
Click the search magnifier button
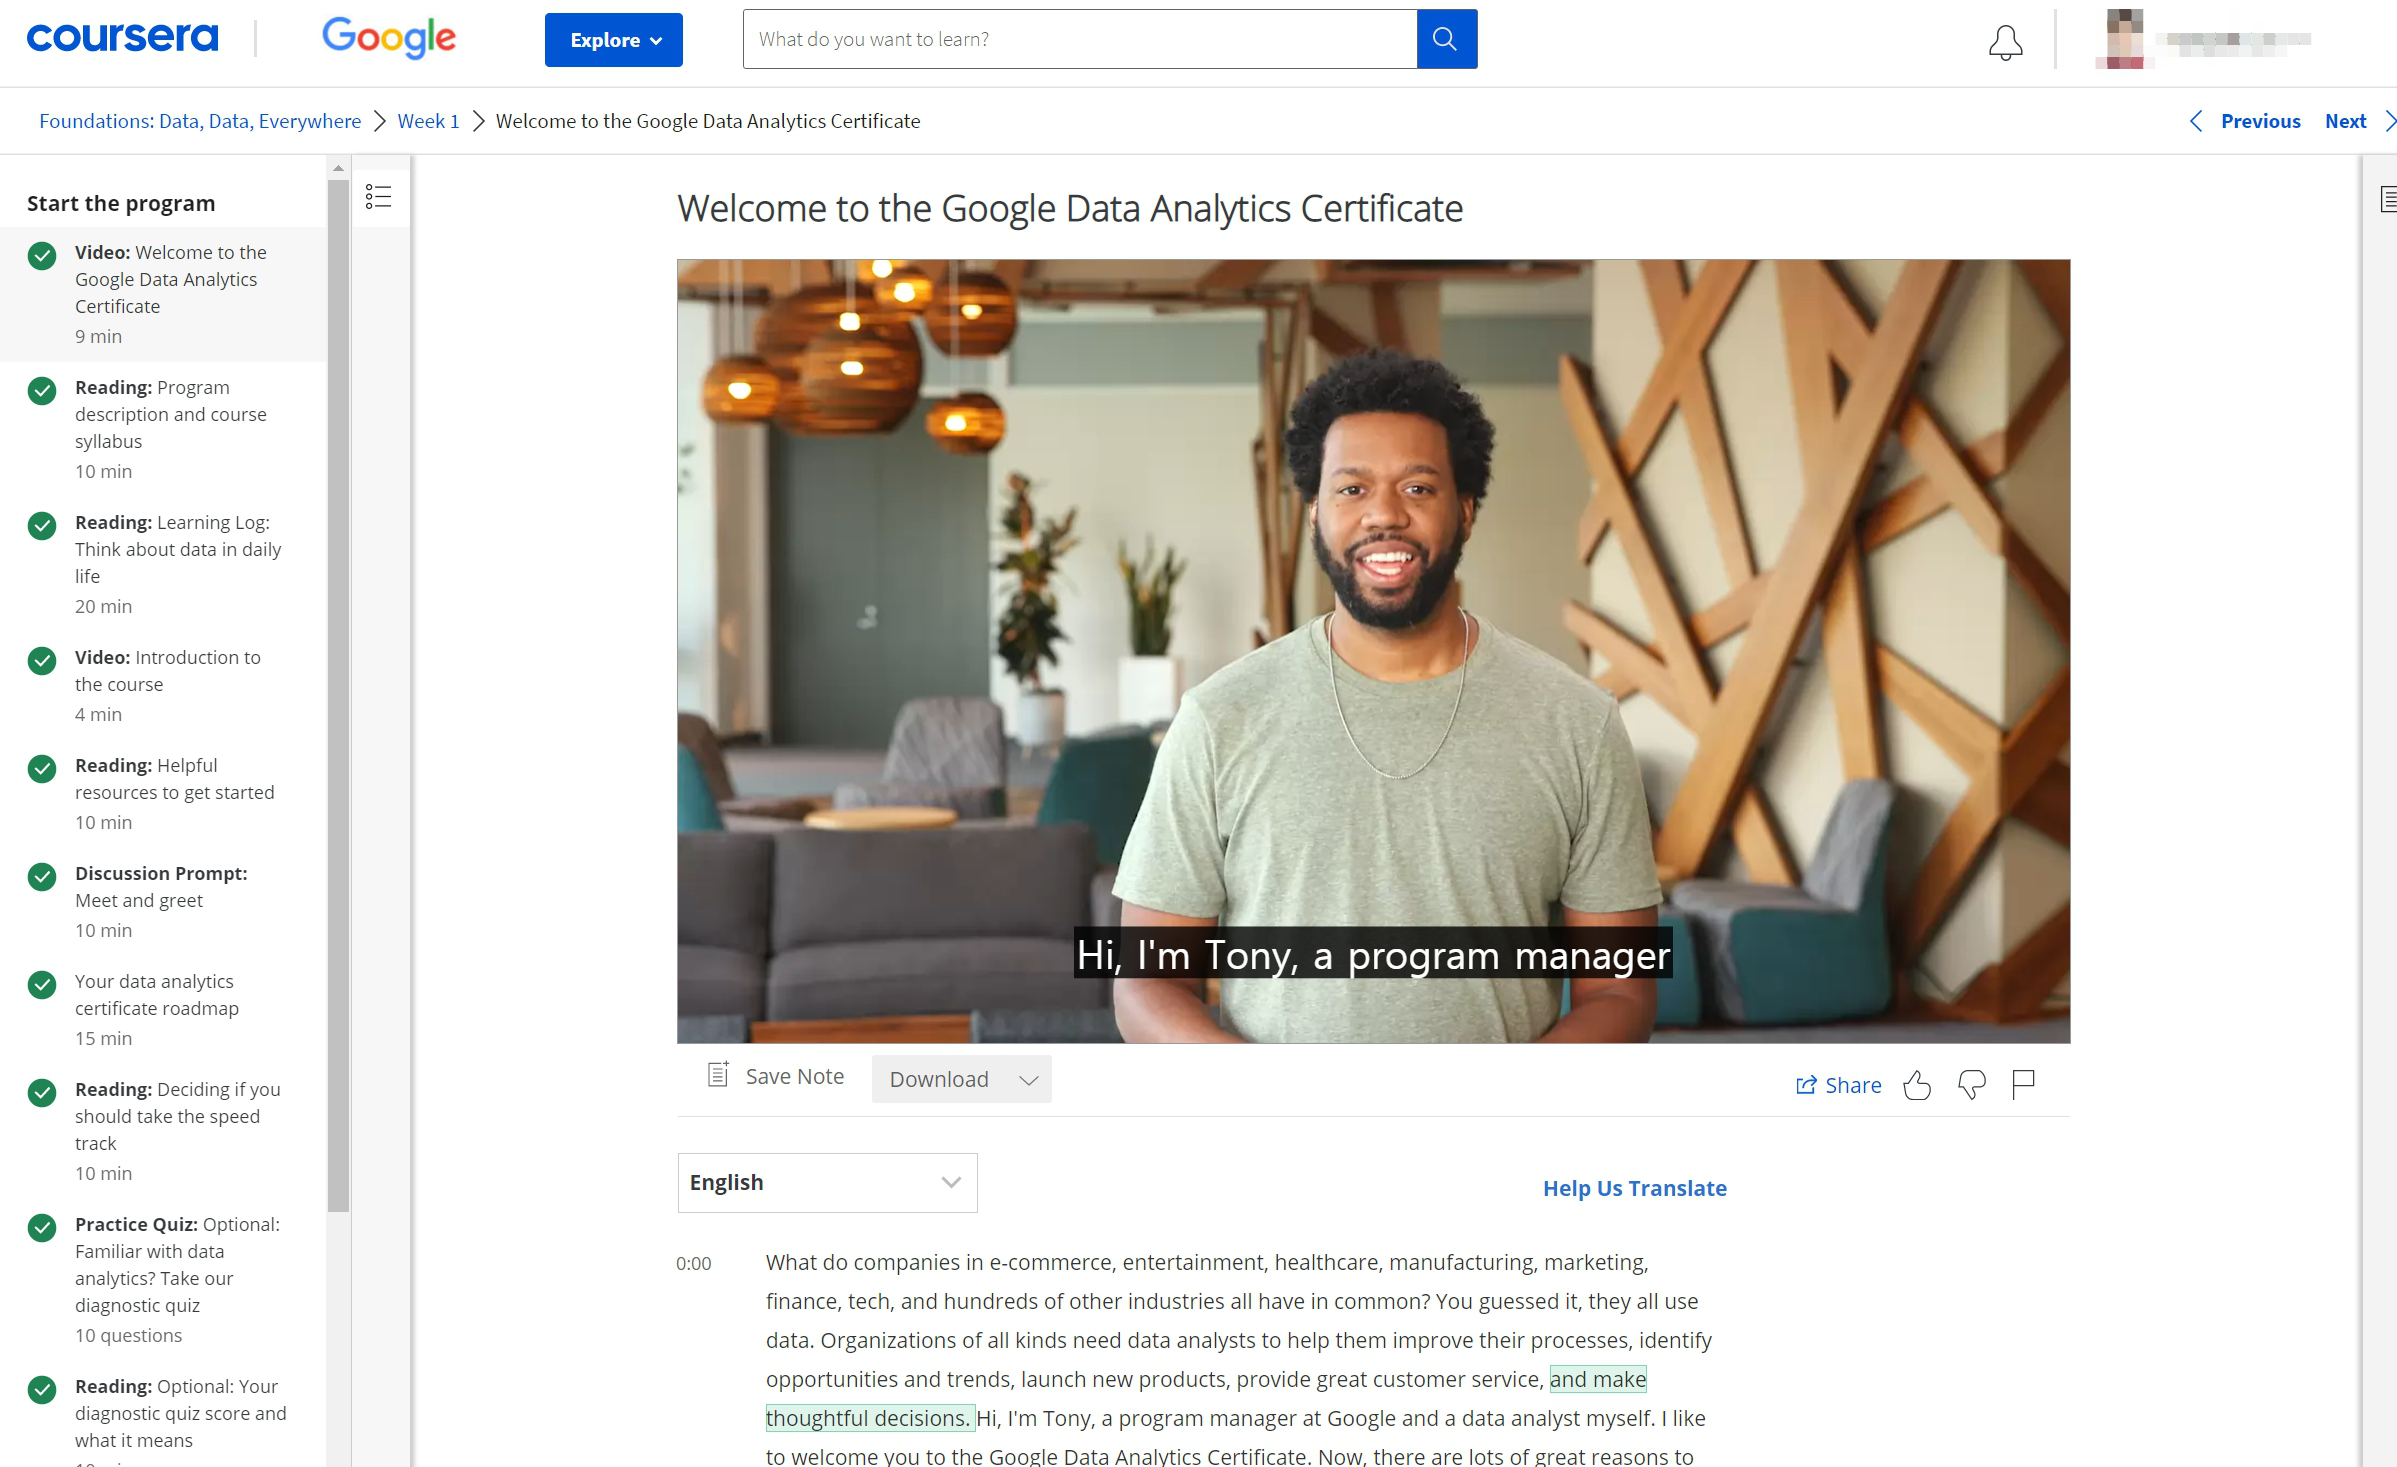click(1446, 39)
